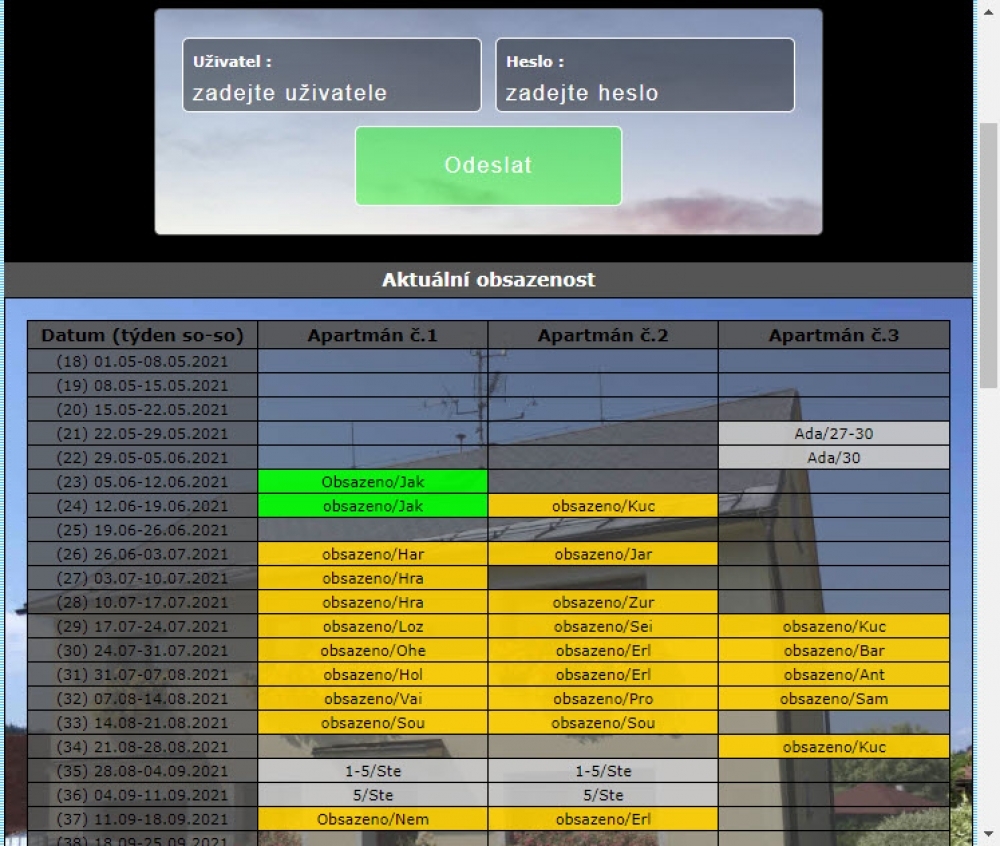
Task: Click the obsazeno/Vai cell
Action: 372,699
